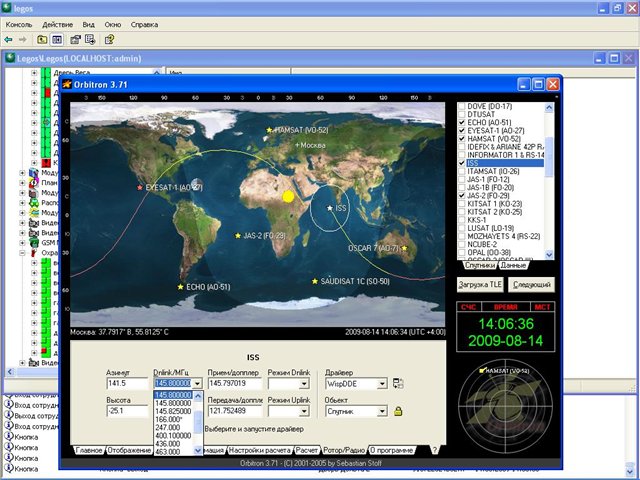The height and width of the screenshot is (480, 640).
Task: Open the Драйвер WispDDE dropdown
Action: [381, 383]
